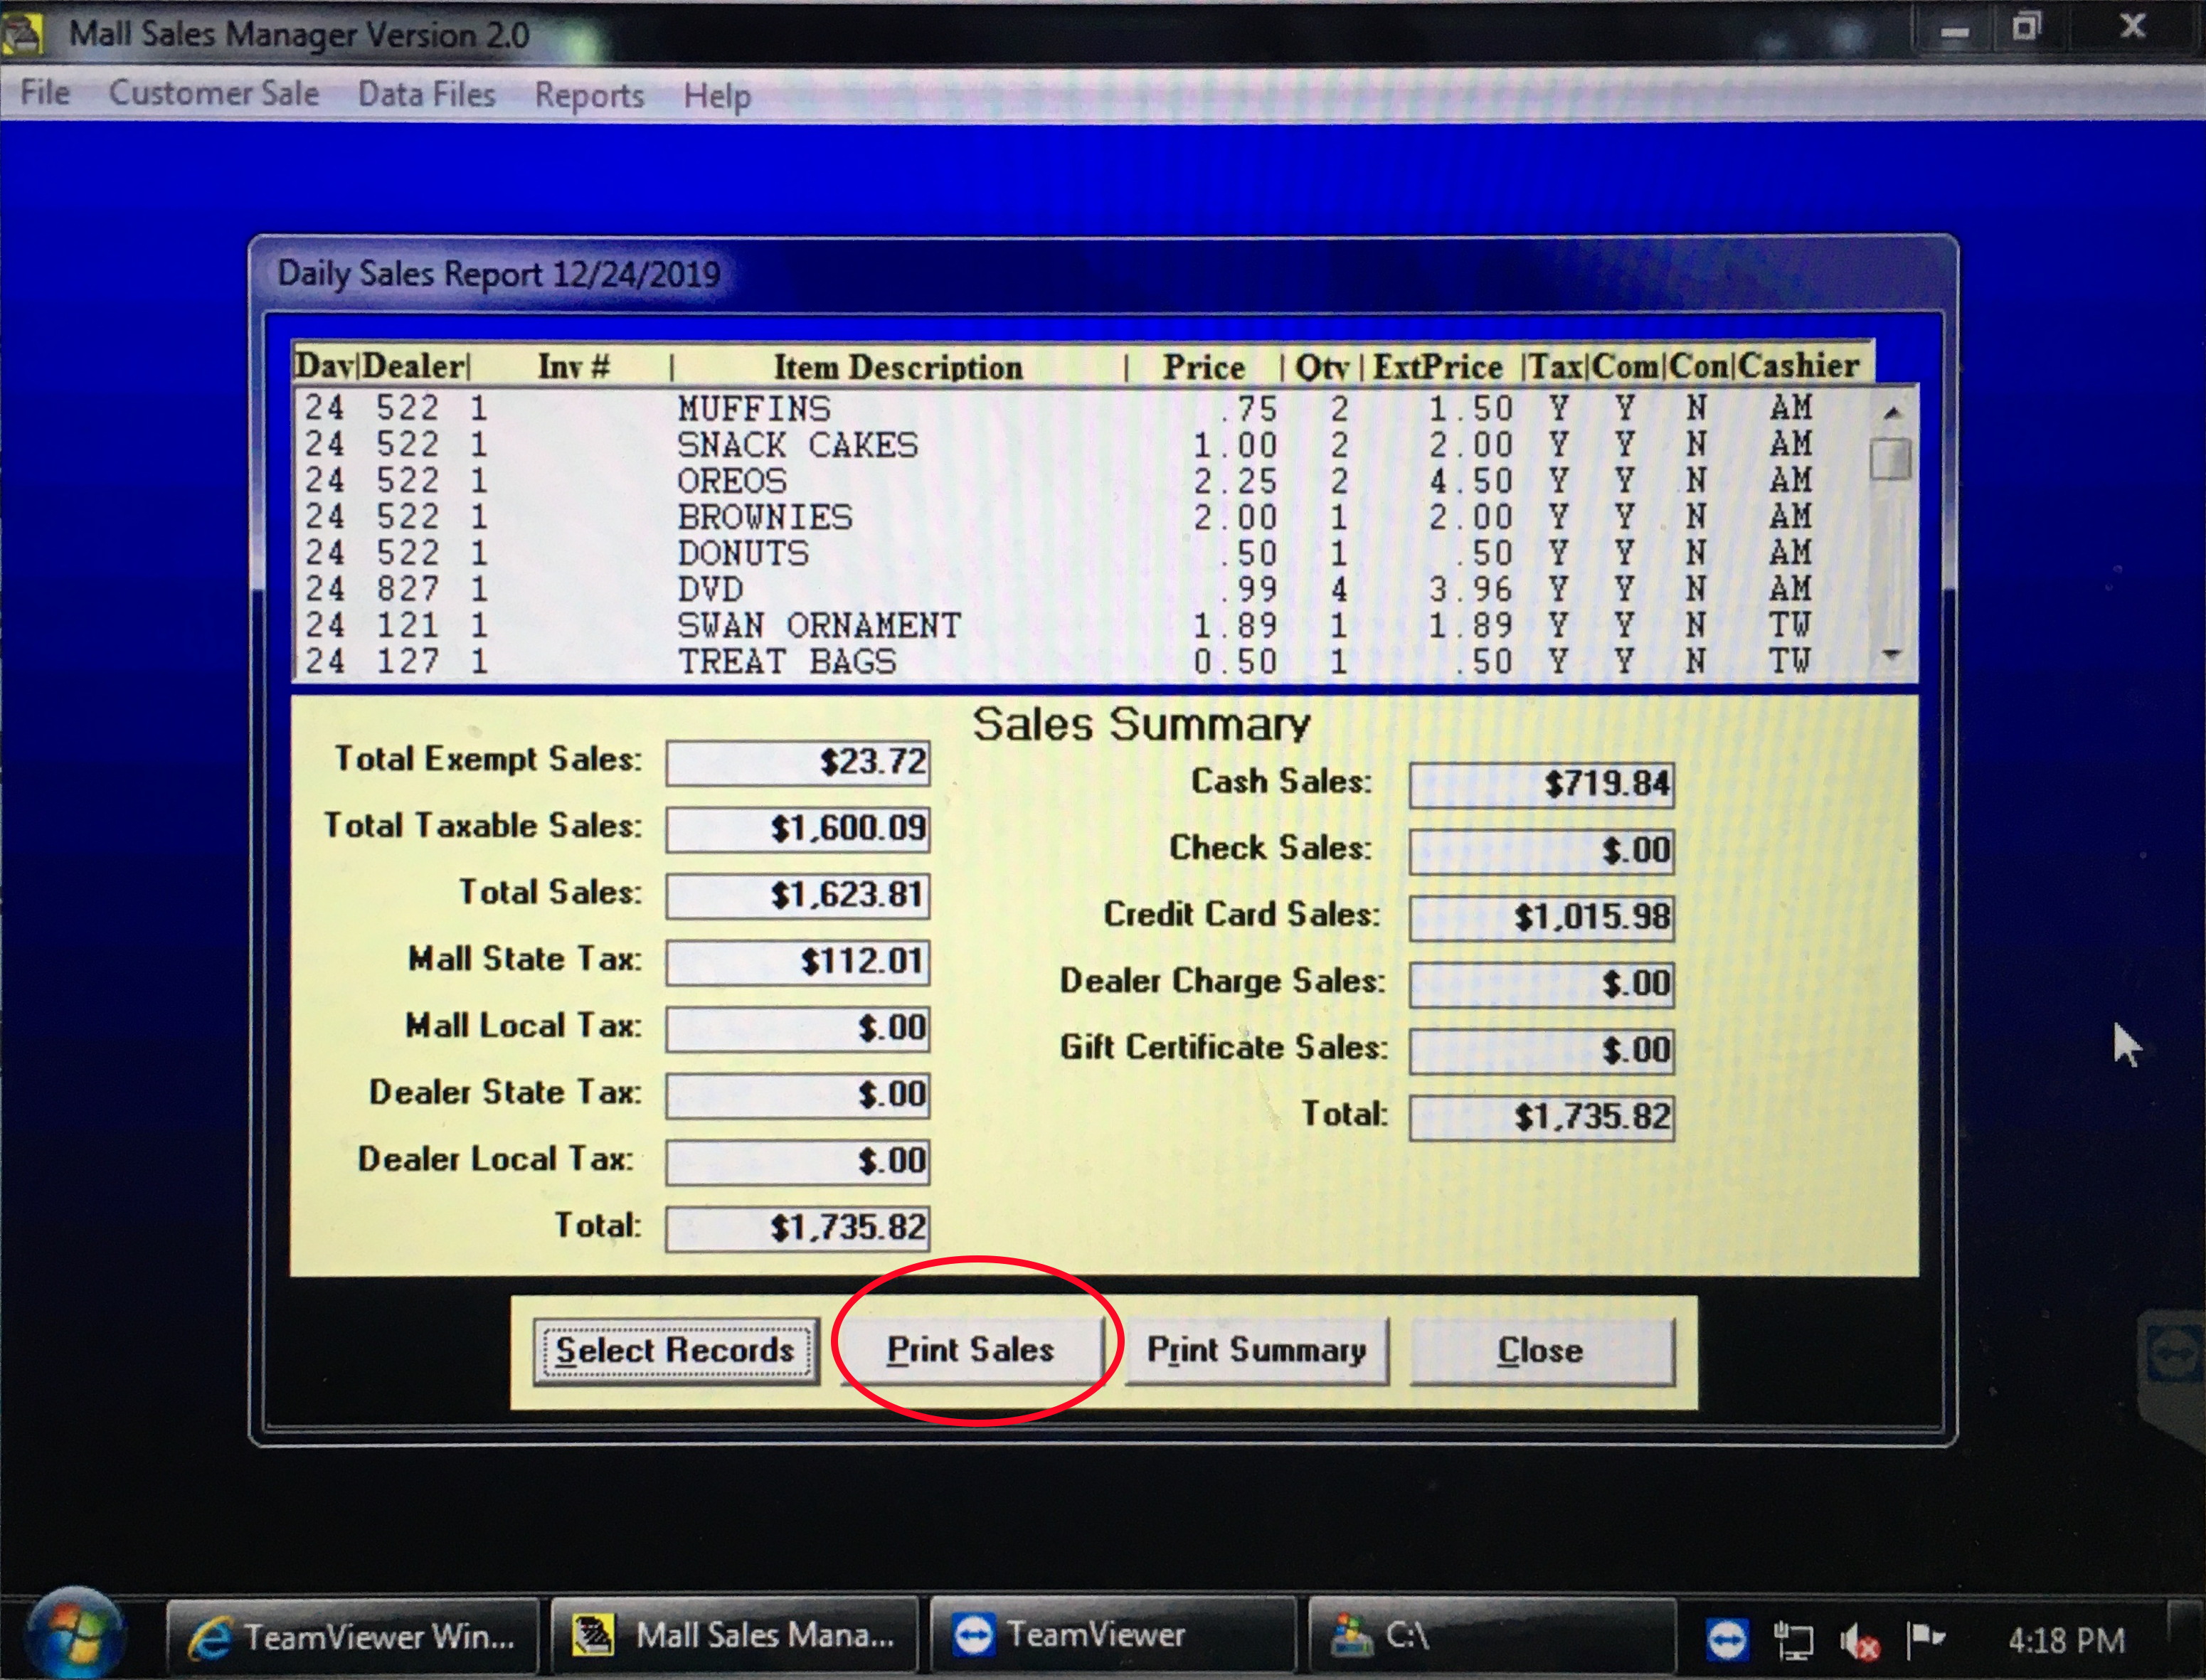The image size is (2206, 1680).
Task: Click the Inv # column header
Action: point(574,367)
